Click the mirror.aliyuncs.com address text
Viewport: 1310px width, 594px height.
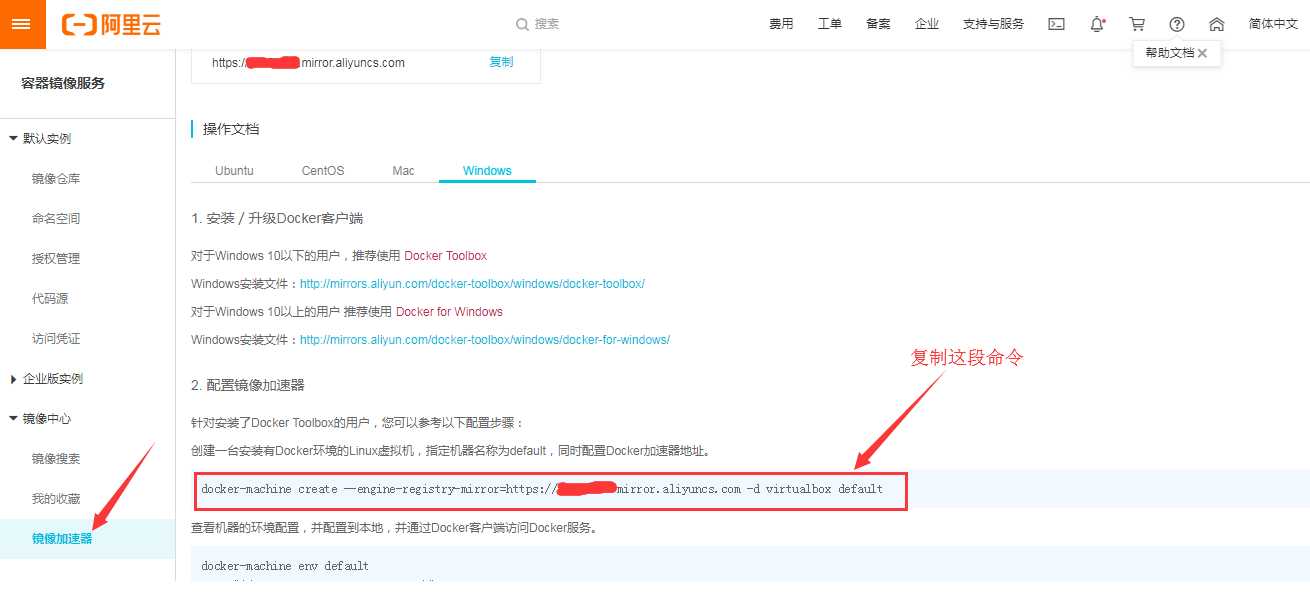[x=308, y=62]
